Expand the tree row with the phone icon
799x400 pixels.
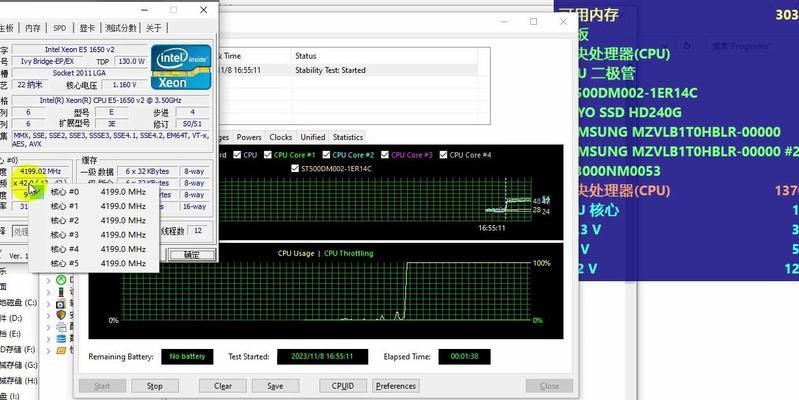pos(49,292)
